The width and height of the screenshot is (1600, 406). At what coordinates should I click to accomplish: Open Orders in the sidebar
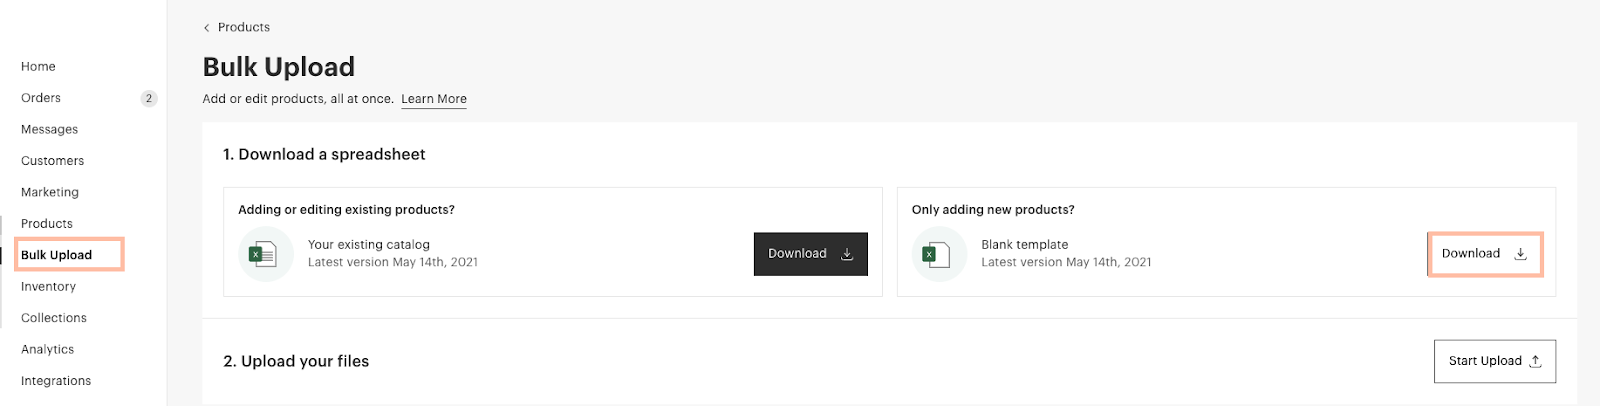[41, 98]
